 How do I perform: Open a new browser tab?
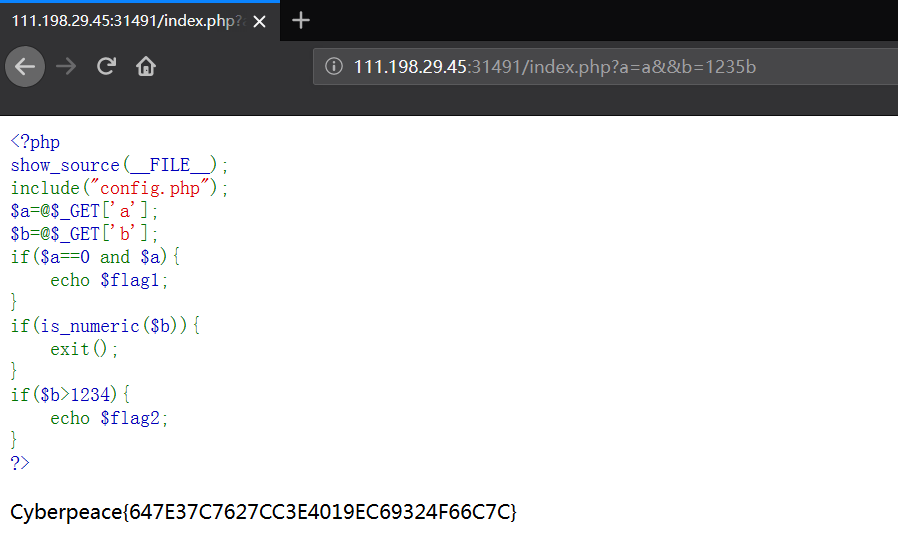301,21
